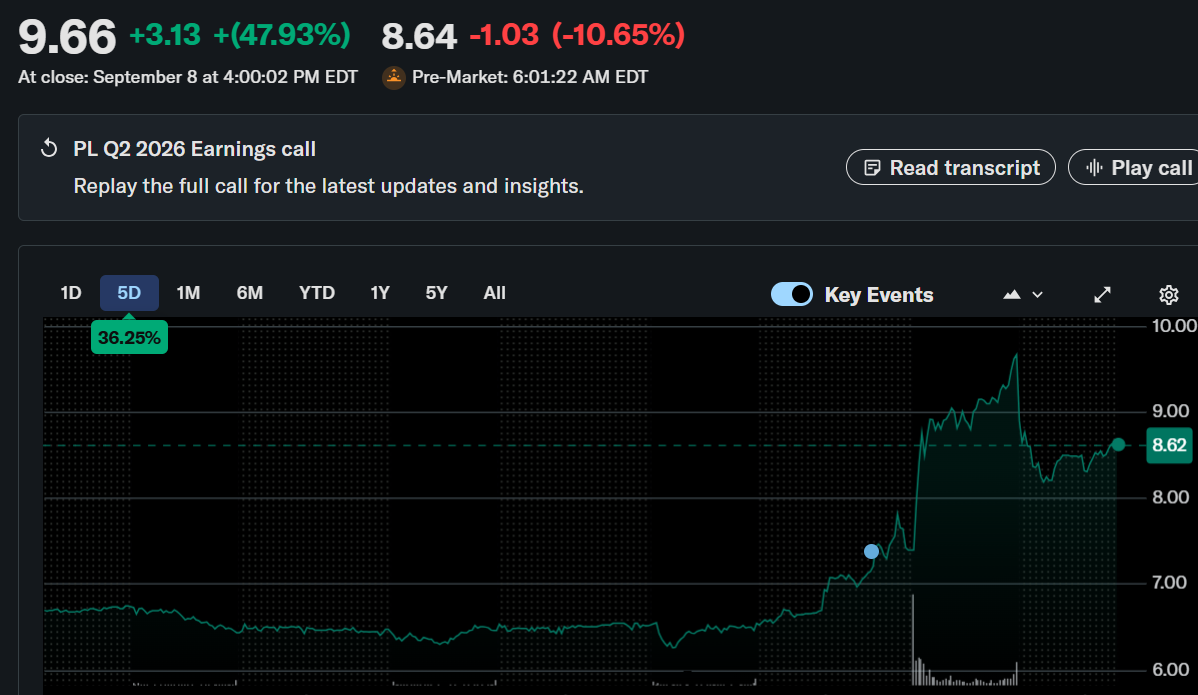The image size is (1198, 695).
Task: Click the pre-market sunrise icon
Action: click(393, 77)
